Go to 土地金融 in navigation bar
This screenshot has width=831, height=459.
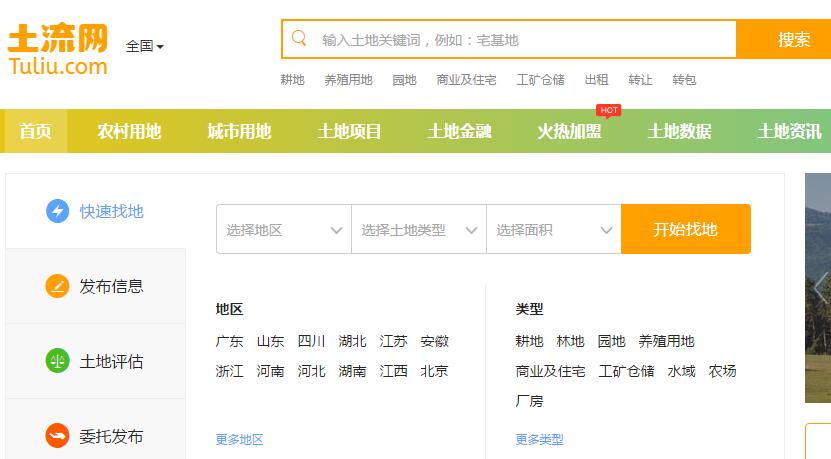click(x=459, y=131)
